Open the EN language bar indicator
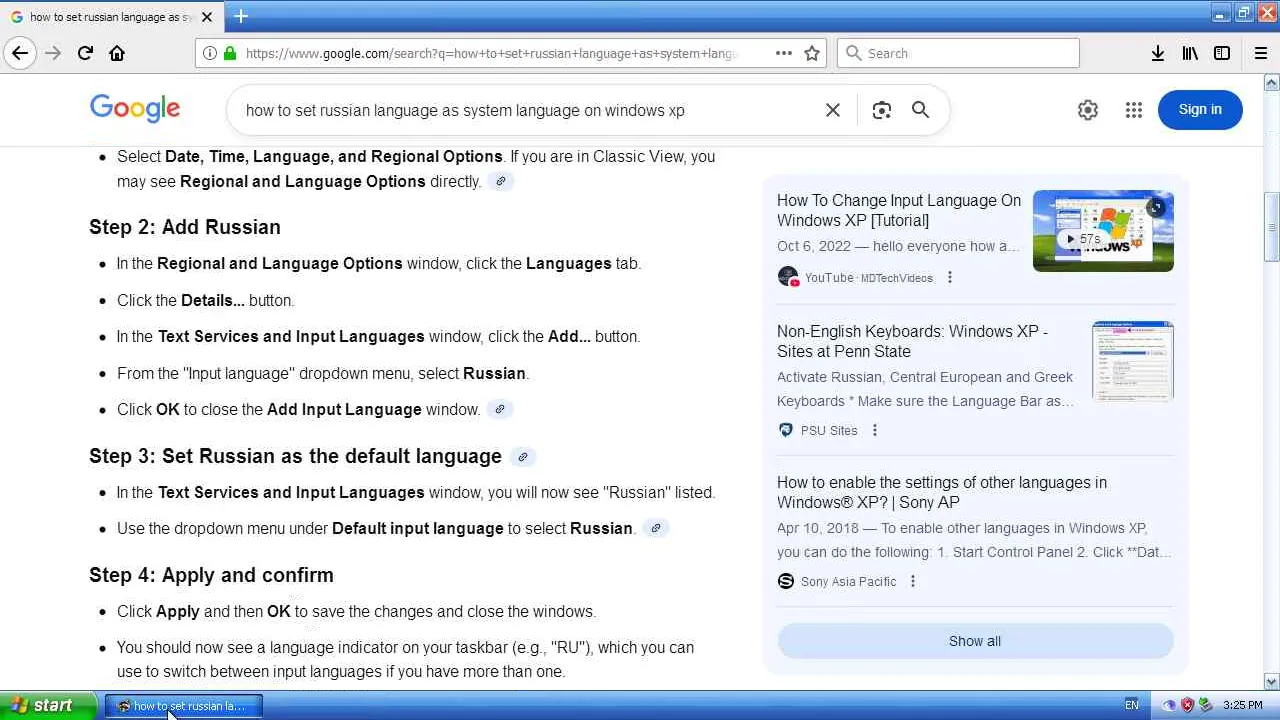 (x=1132, y=705)
